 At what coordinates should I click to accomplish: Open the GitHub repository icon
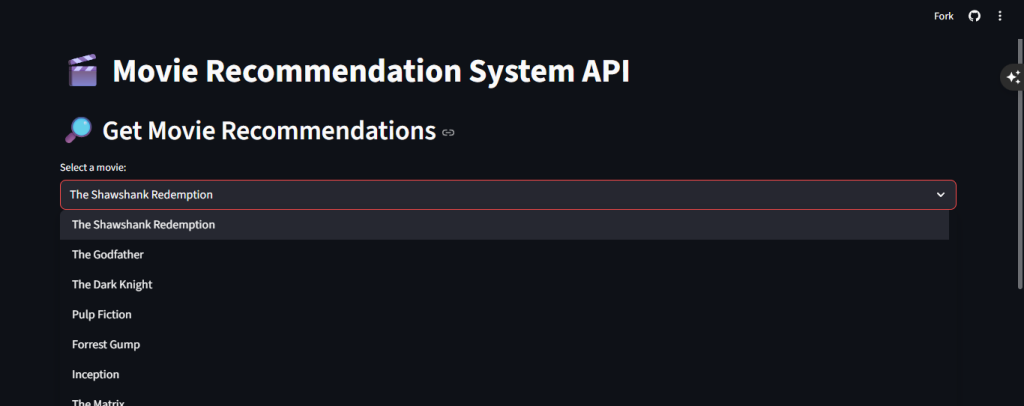[x=974, y=16]
